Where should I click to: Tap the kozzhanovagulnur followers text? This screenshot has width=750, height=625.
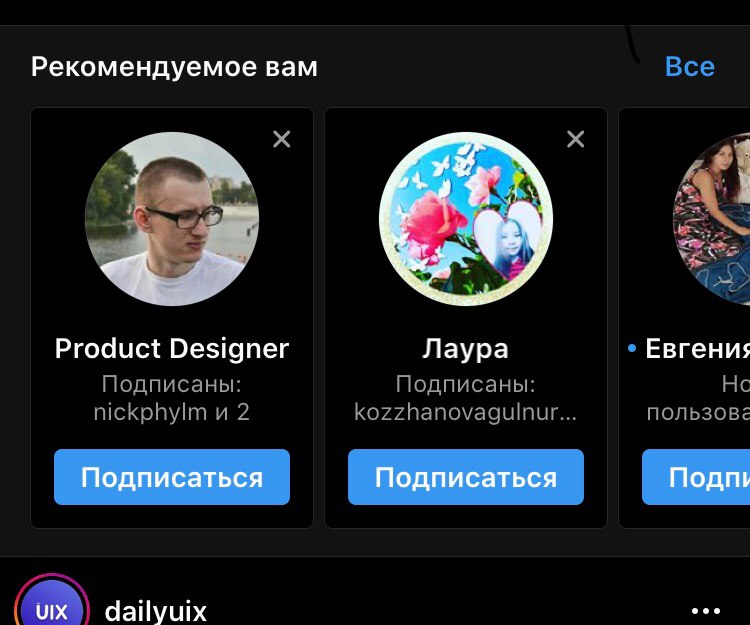[x=465, y=413]
